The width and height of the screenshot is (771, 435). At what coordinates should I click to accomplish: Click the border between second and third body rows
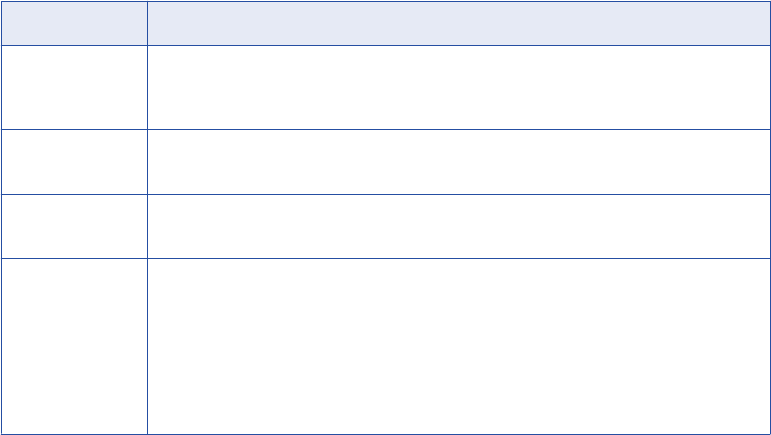click(x=385, y=194)
